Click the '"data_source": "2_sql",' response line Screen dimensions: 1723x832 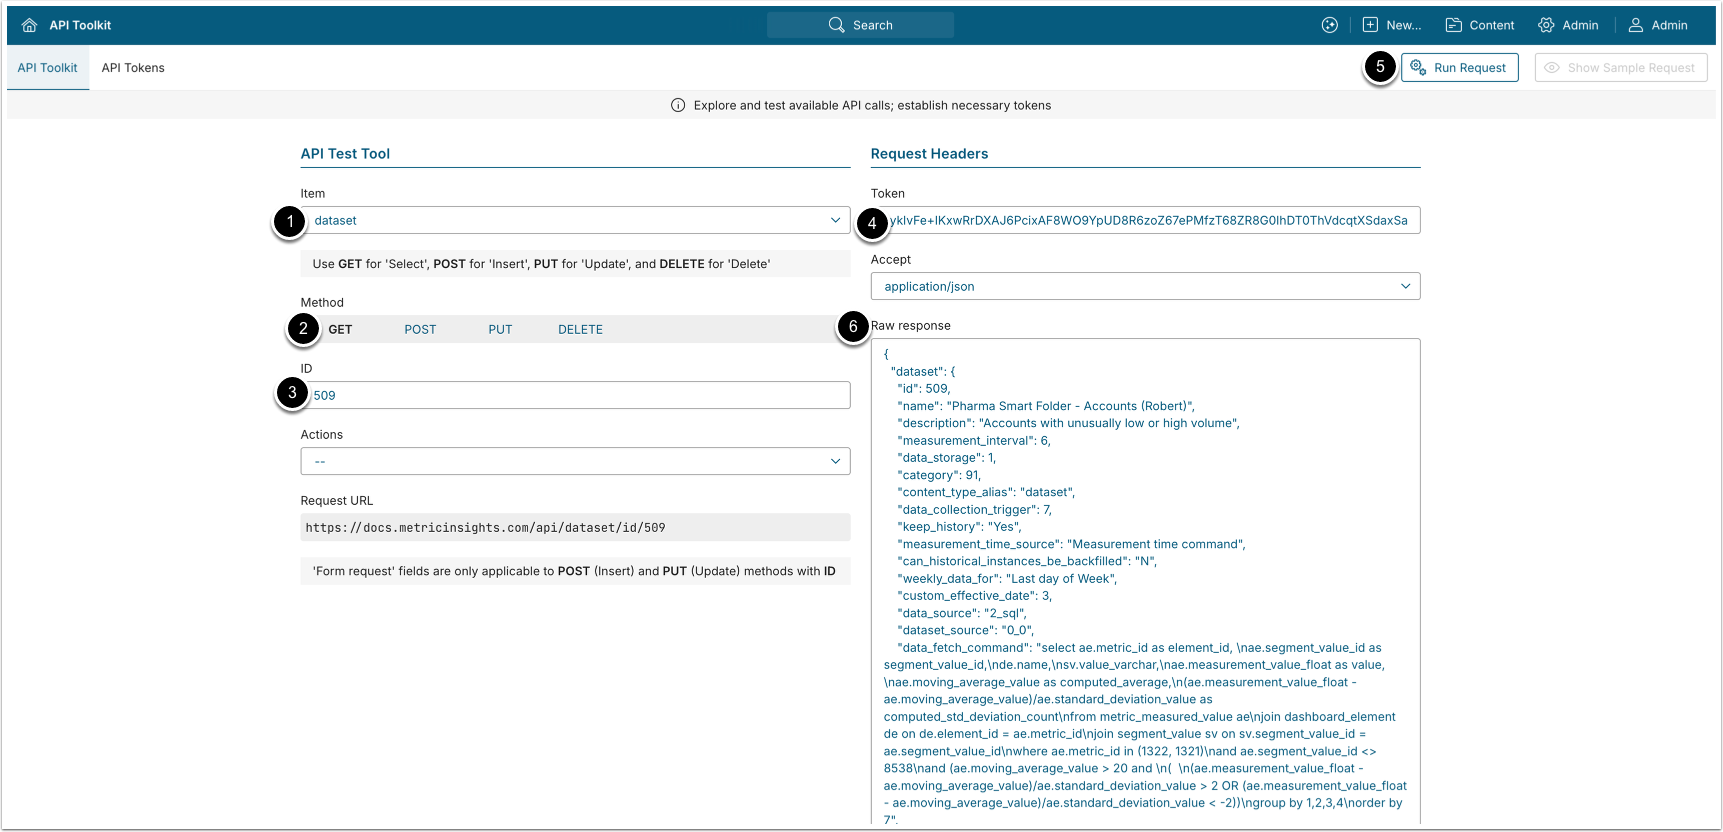tap(961, 613)
